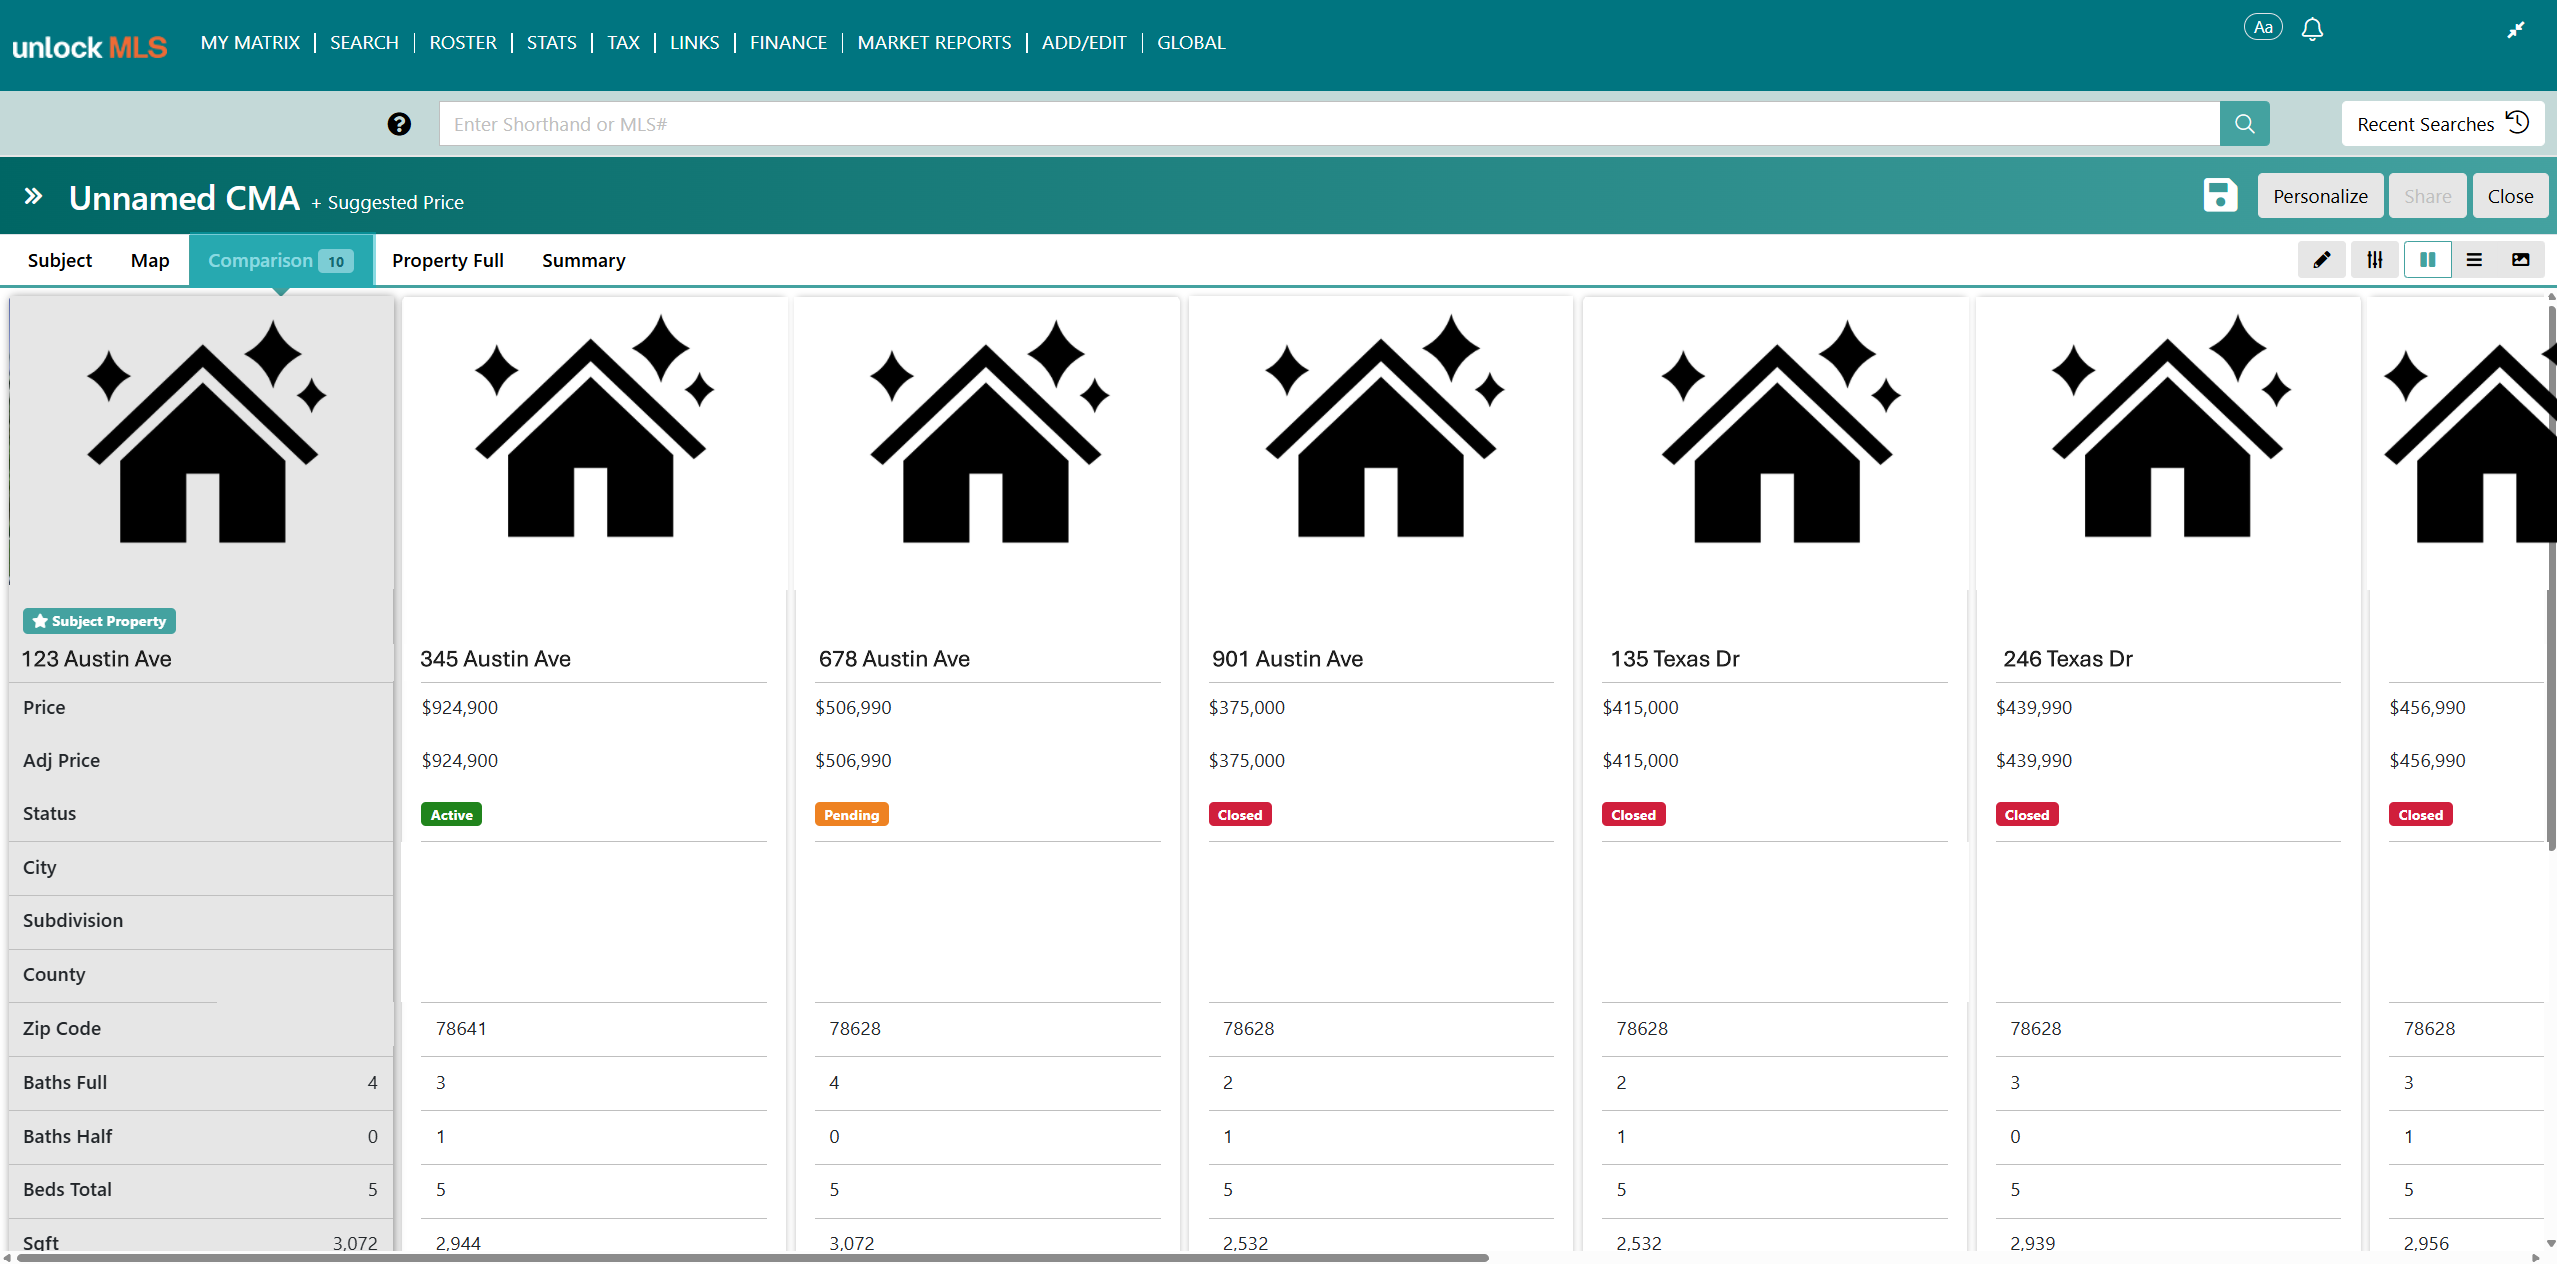2557x1264 pixels.
Task: Click zip code 78641
Action: (x=461, y=1029)
